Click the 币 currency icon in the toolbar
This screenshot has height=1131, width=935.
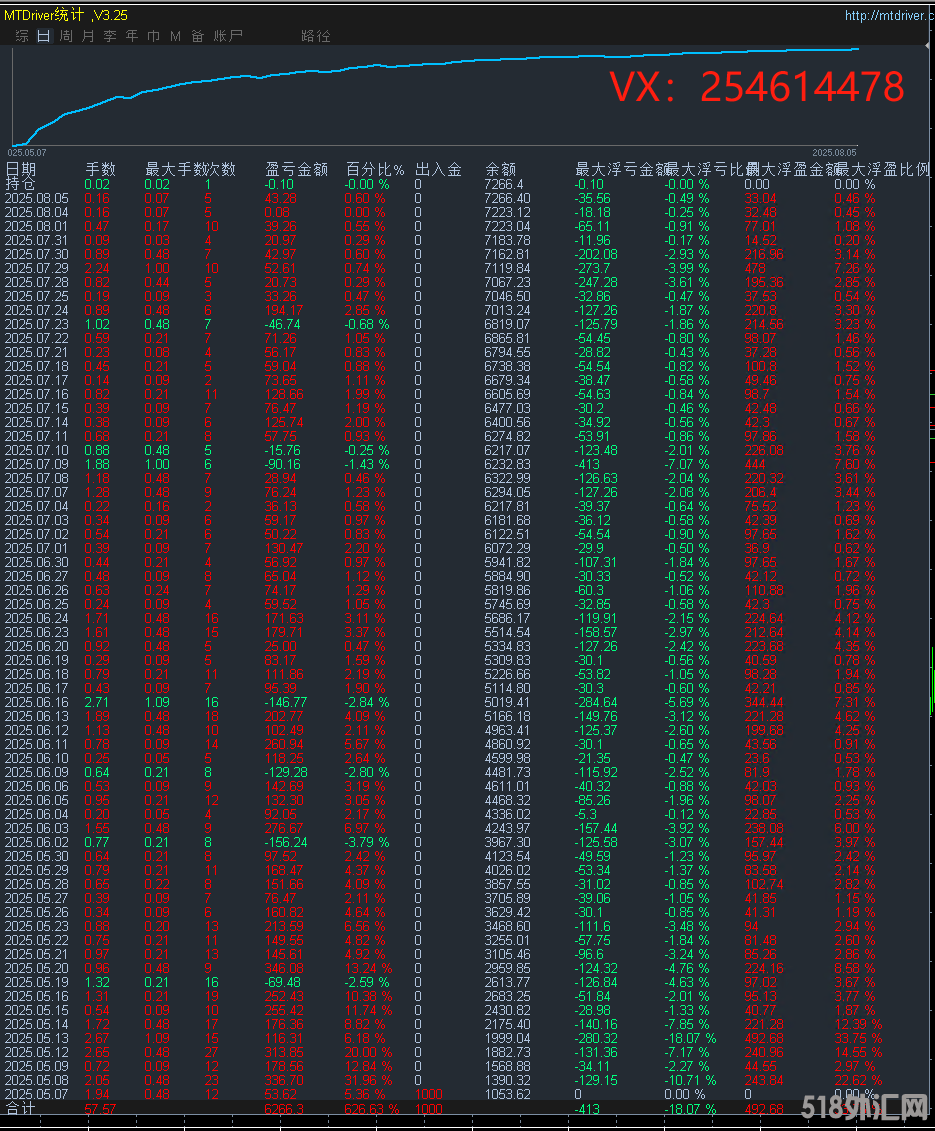click(152, 35)
